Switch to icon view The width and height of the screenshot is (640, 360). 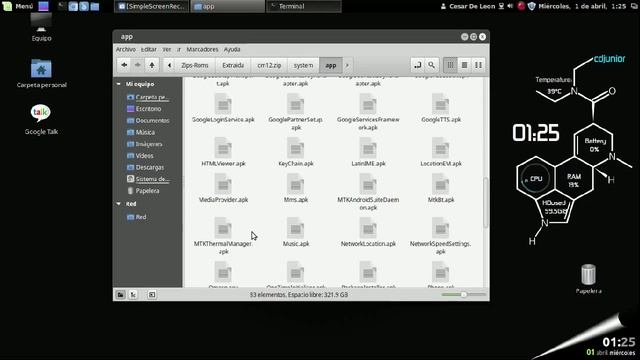point(450,65)
